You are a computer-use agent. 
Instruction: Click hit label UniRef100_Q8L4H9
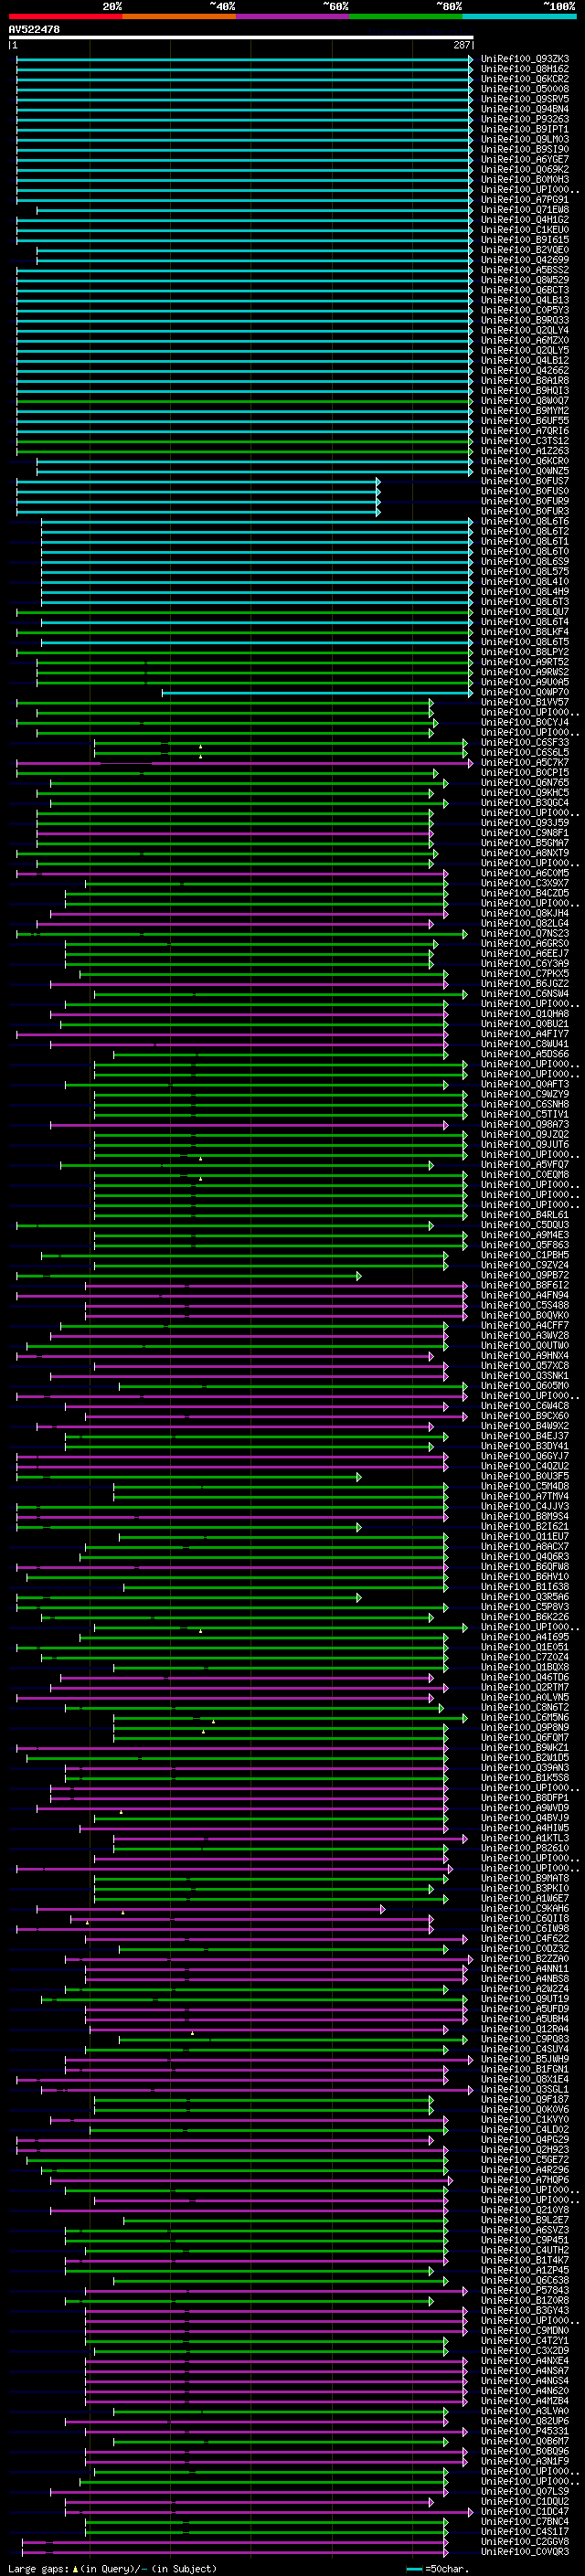tap(525, 591)
